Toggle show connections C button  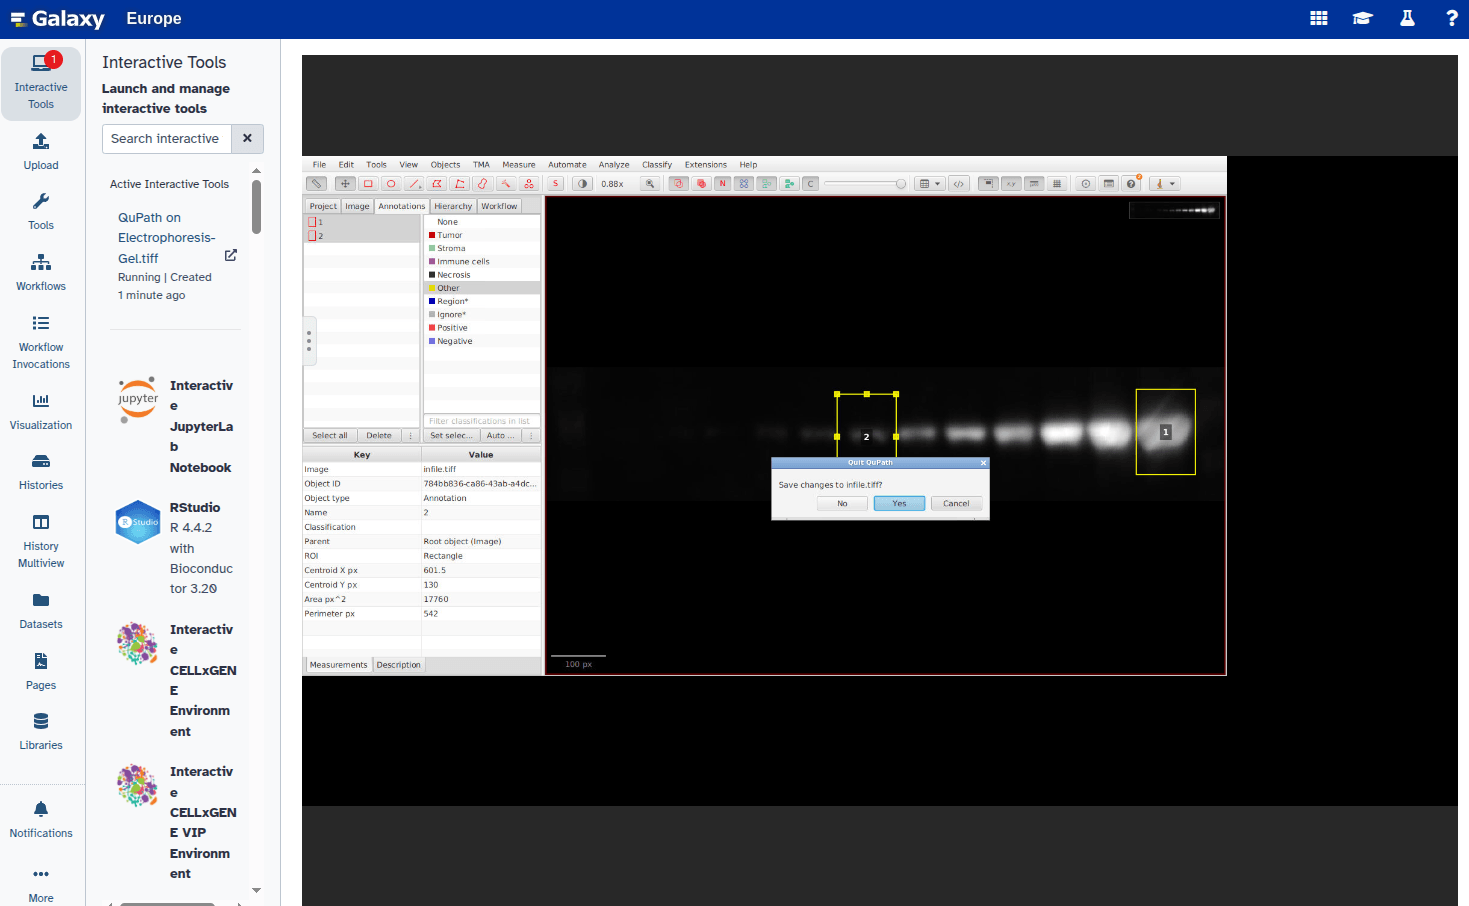(810, 184)
